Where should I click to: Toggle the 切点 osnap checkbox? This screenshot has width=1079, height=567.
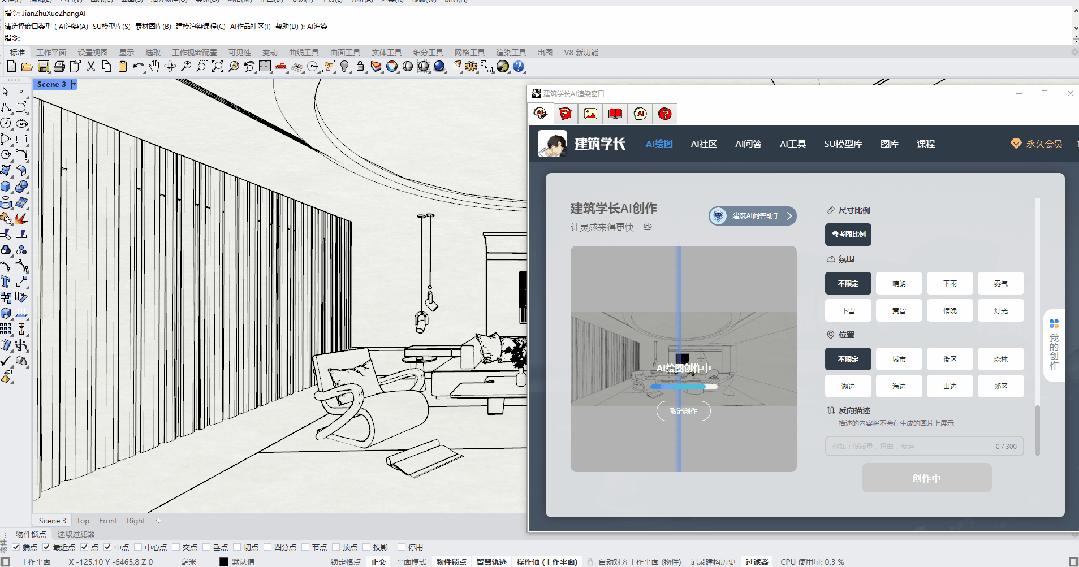click(x=237, y=548)
